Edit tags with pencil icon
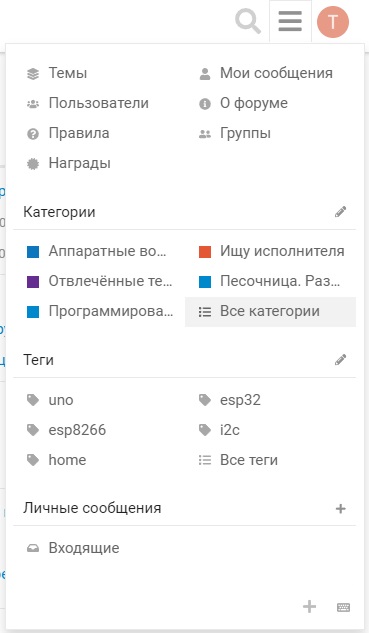 tap(340, 360)
